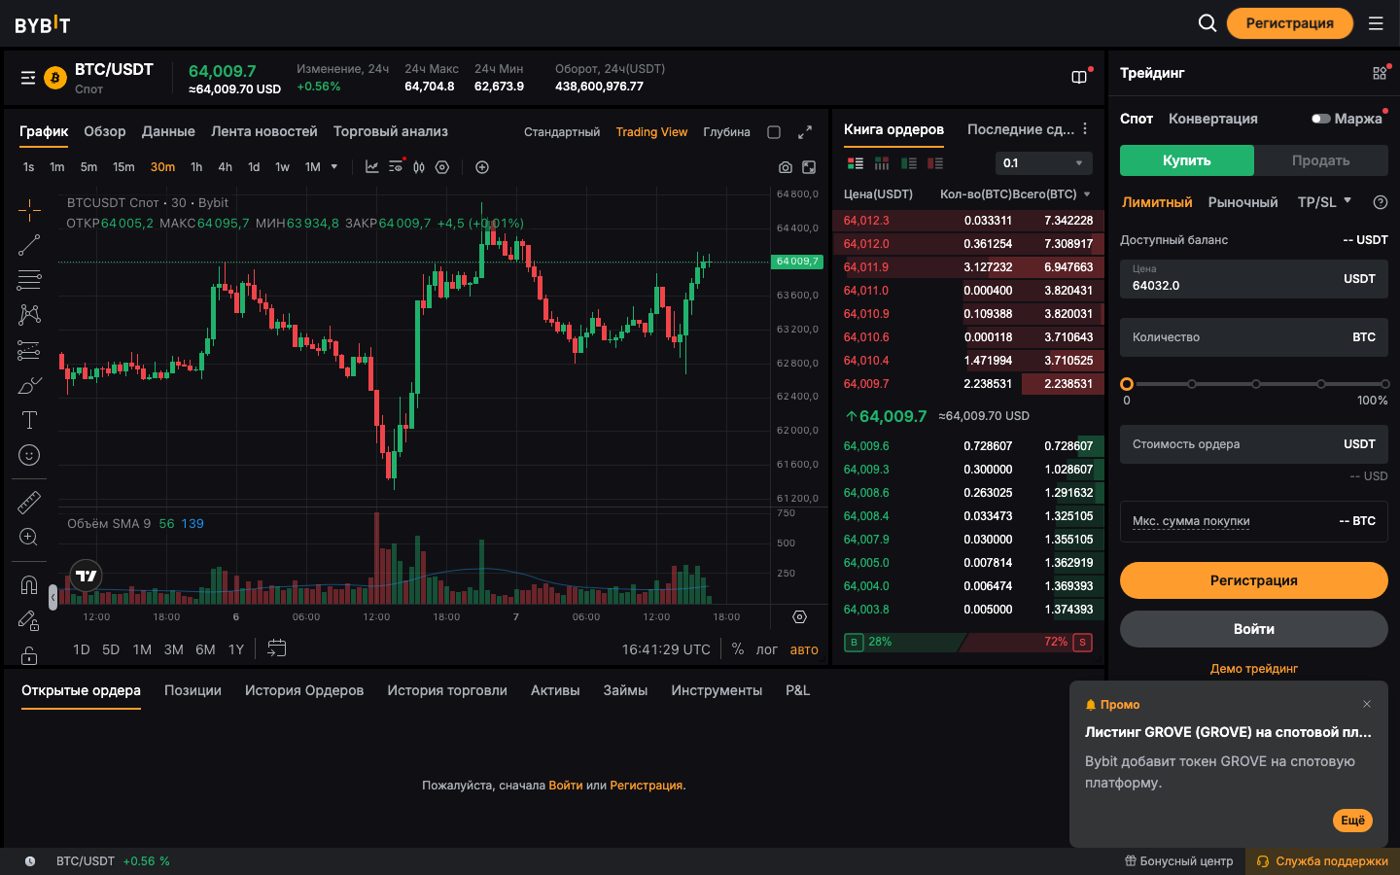
Task: Click the orange Регистрация button in the header
Action: 1290,23
